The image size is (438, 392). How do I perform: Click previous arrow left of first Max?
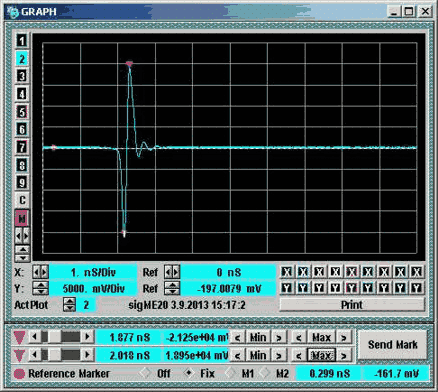tap(299, 338)
